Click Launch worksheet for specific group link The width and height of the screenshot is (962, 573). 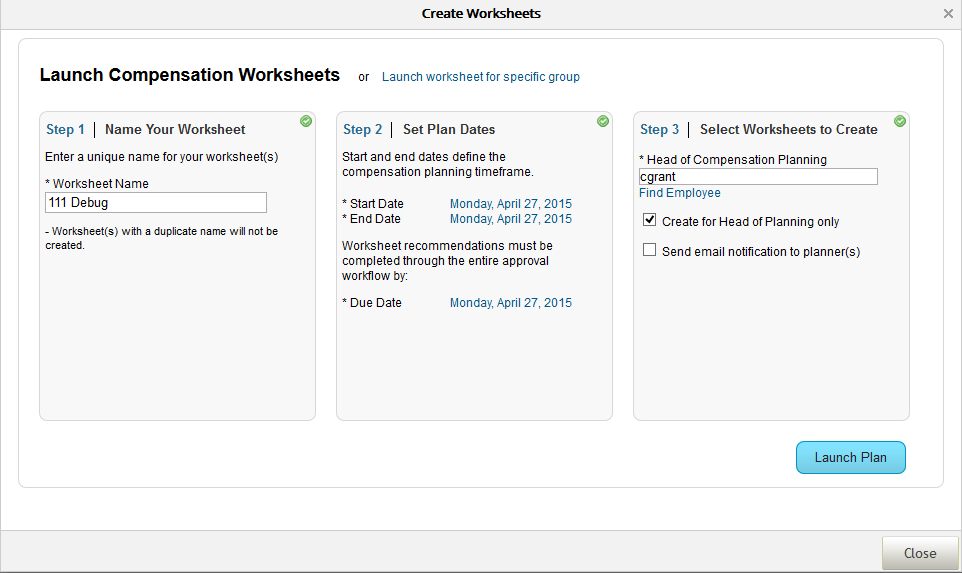(480, 77)
